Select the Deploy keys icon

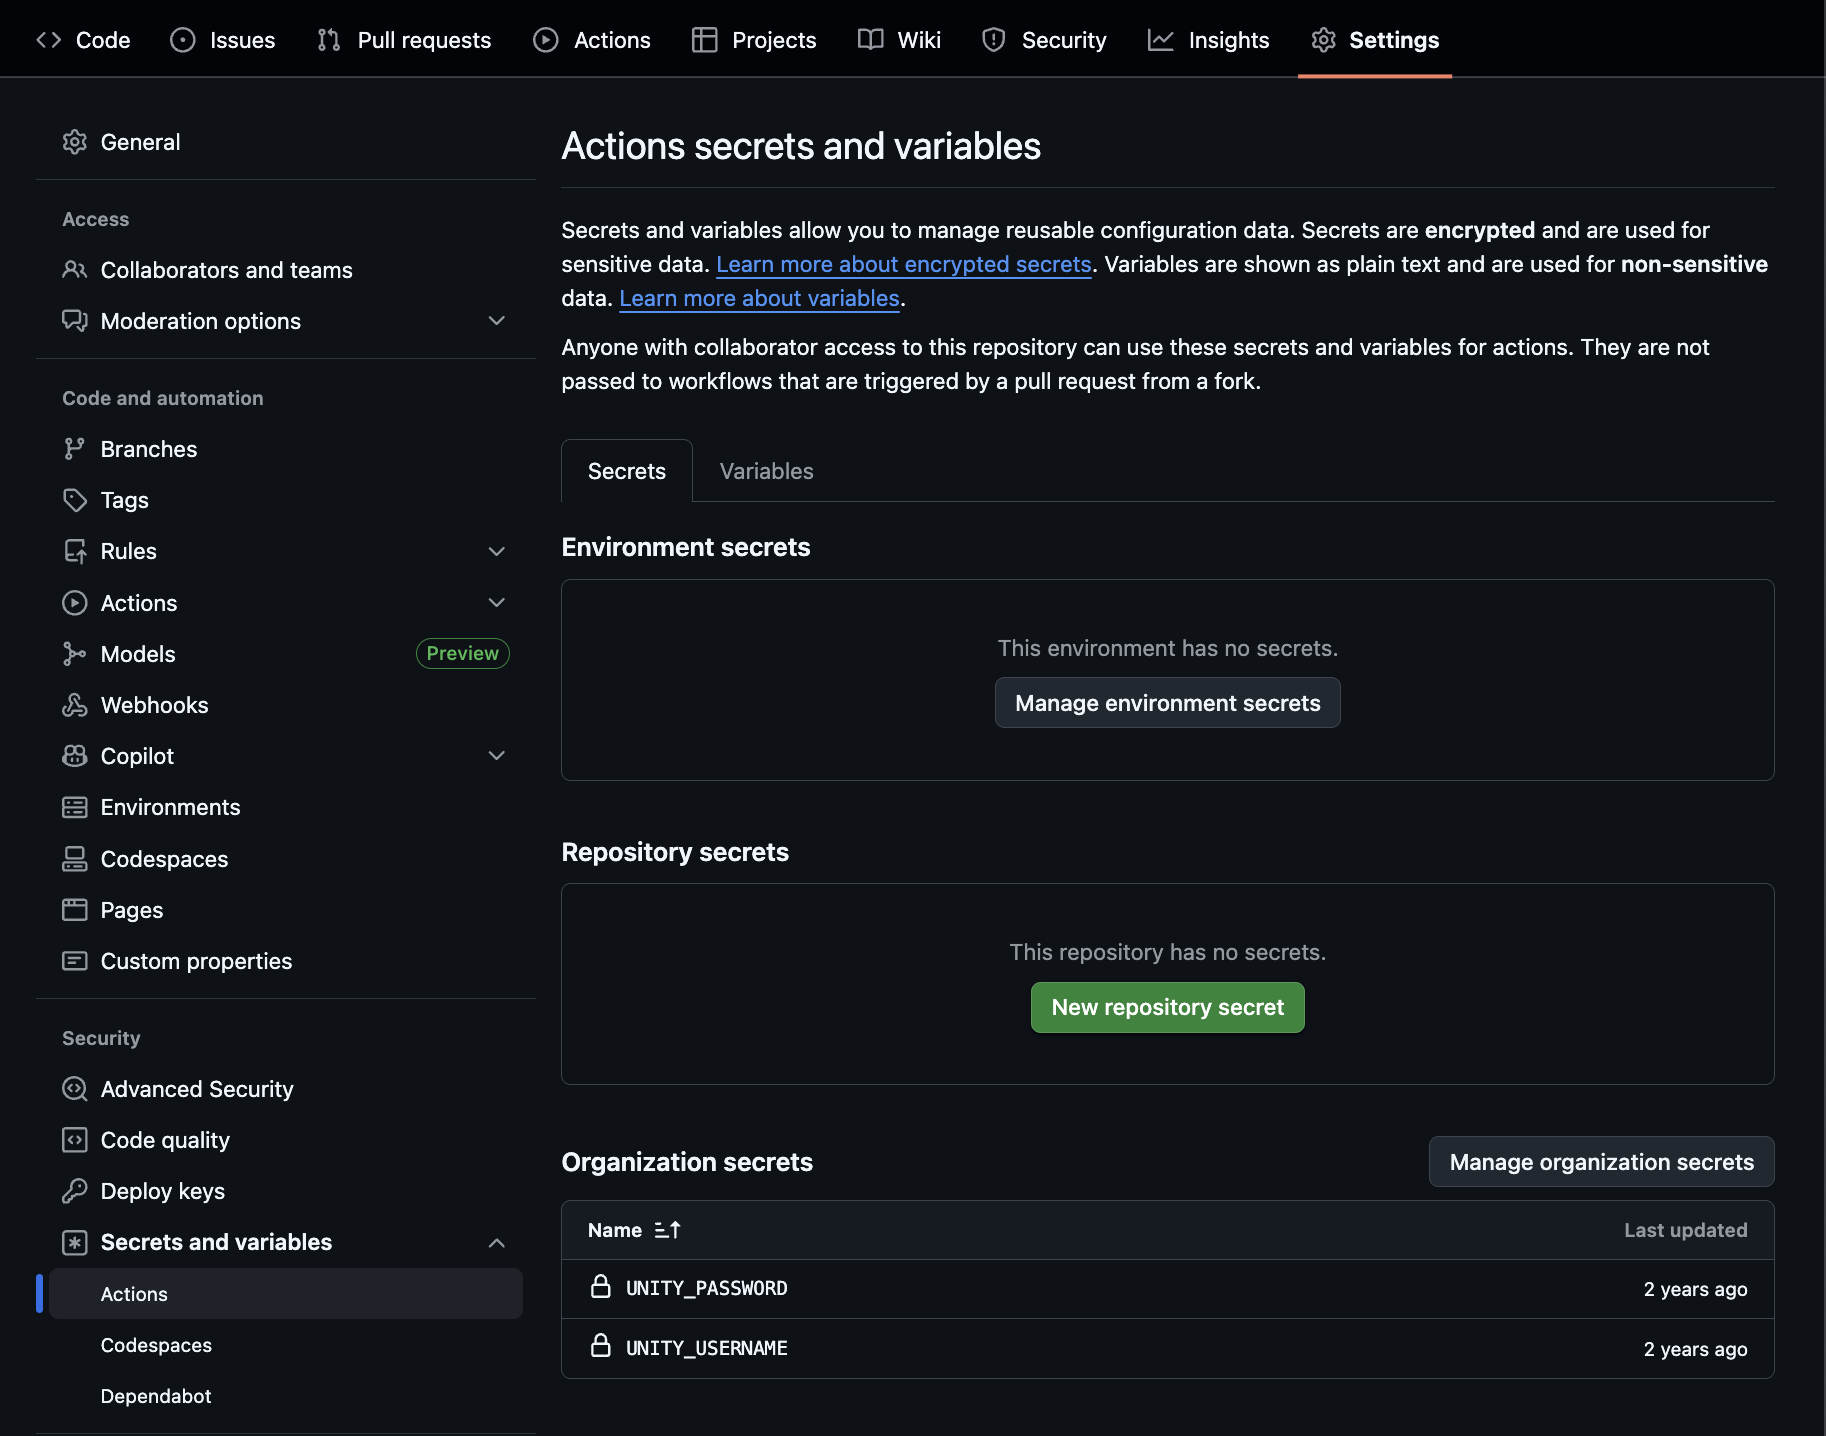[75, 1190]
